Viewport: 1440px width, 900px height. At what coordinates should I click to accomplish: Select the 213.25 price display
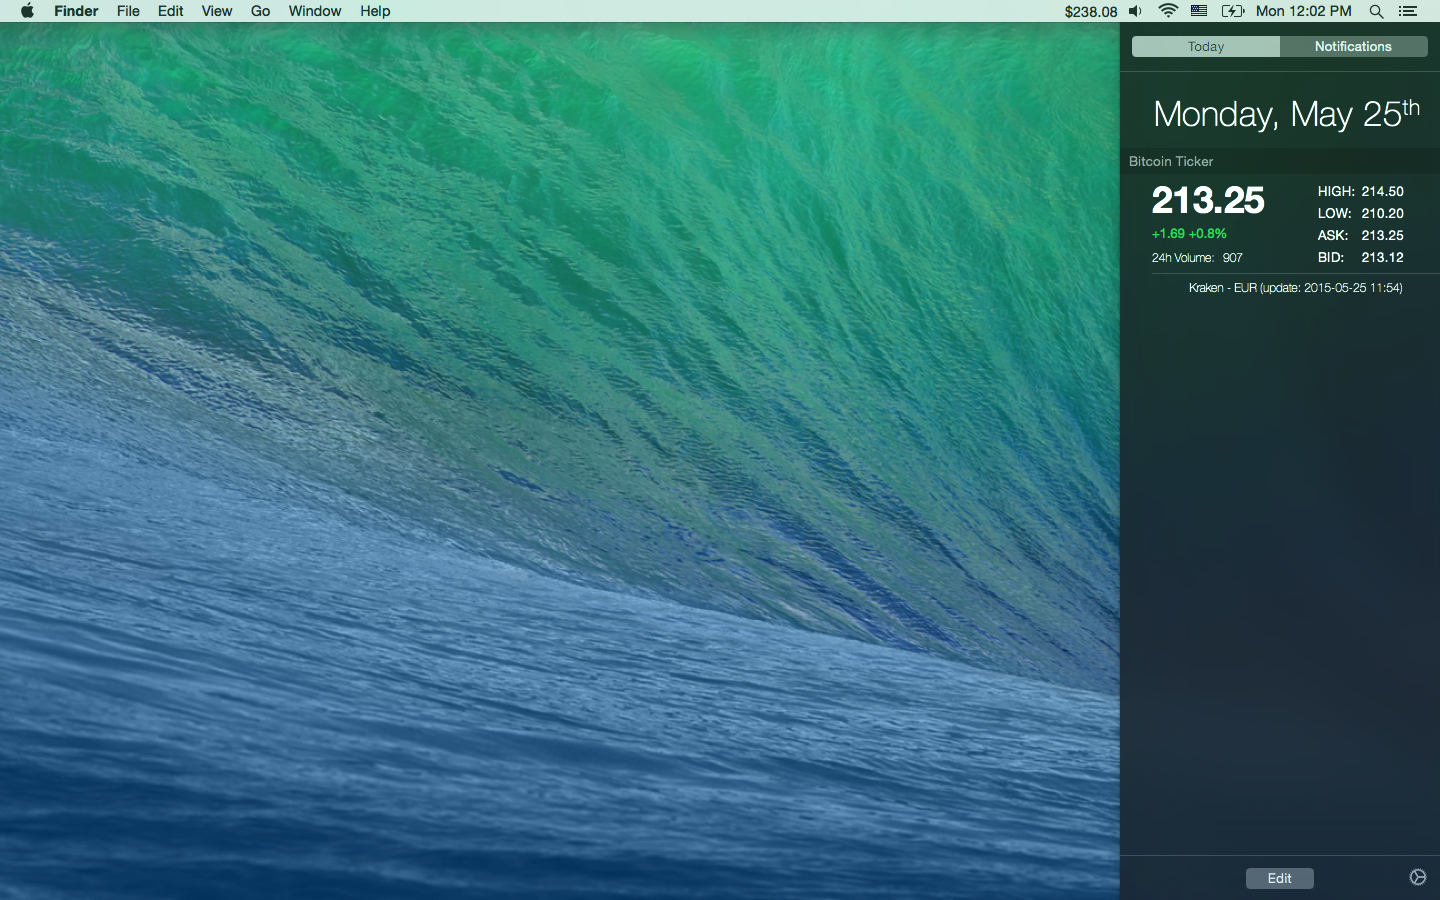[x=1207, y=201]
